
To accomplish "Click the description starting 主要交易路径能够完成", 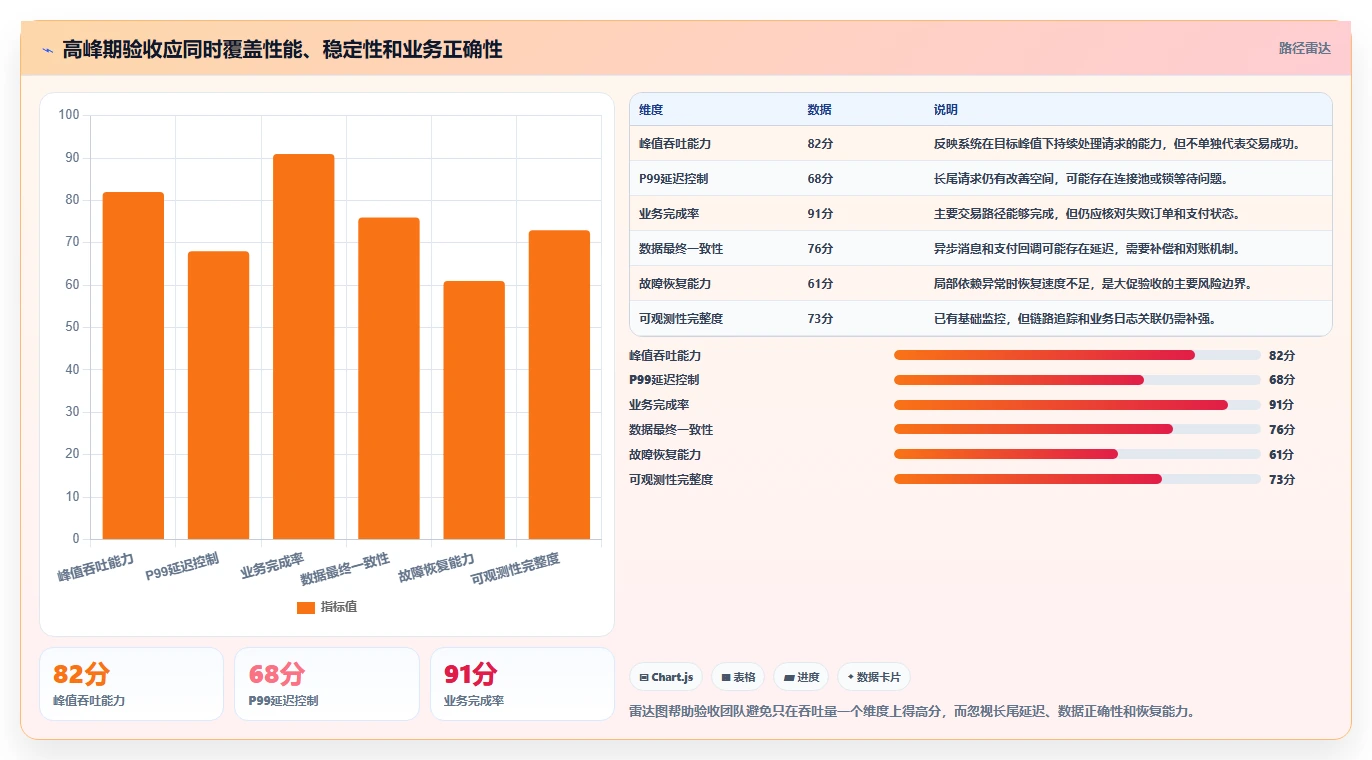I will tap(1087, 214).
